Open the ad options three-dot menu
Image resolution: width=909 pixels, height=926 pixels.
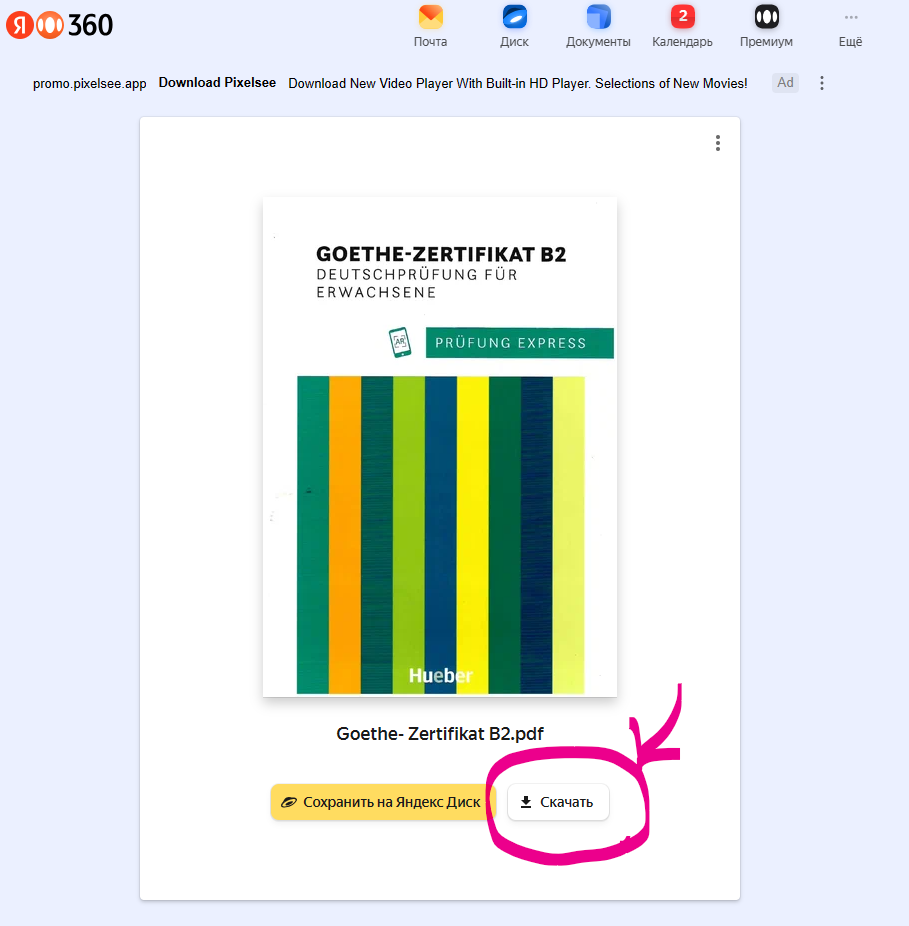[822, 83]
